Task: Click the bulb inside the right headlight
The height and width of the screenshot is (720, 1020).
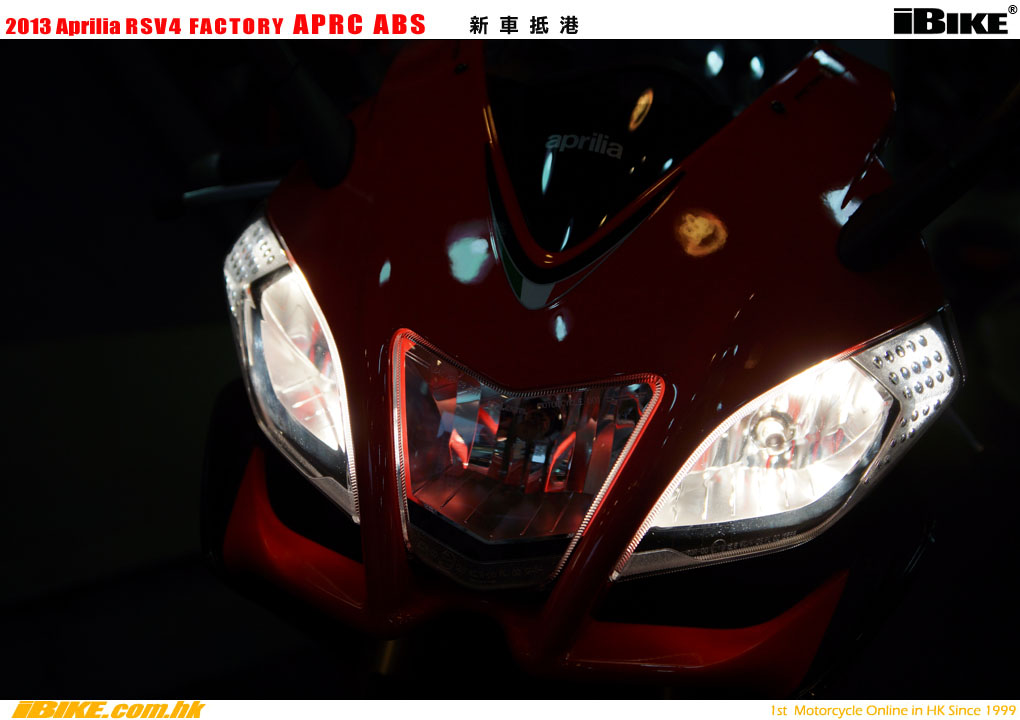Action: (x=768, y=432)
